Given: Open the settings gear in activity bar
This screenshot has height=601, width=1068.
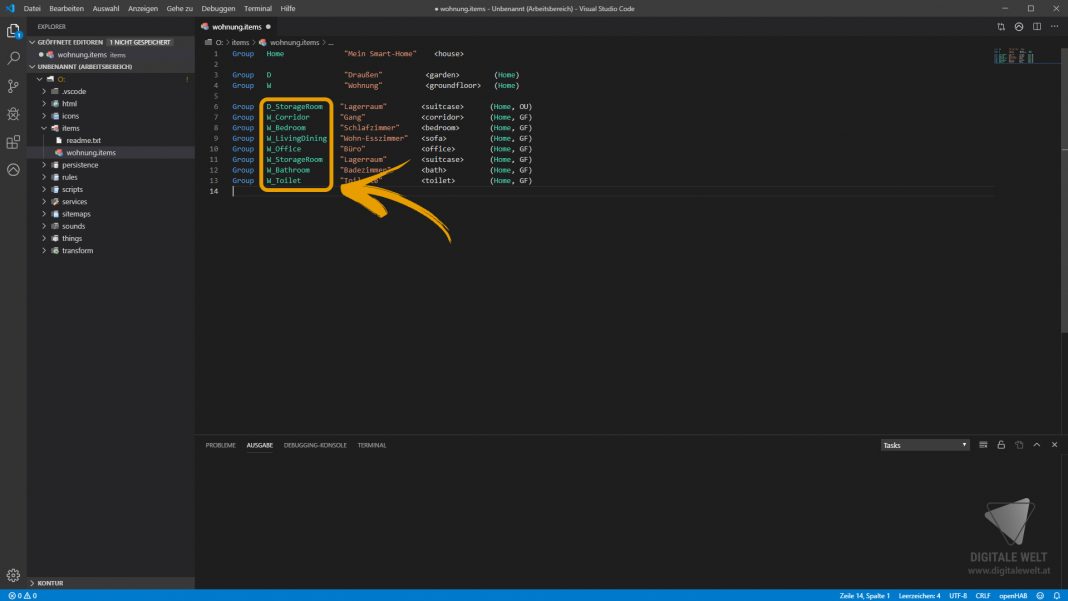Looking at the screenshot, I should [x=13, y=575].
